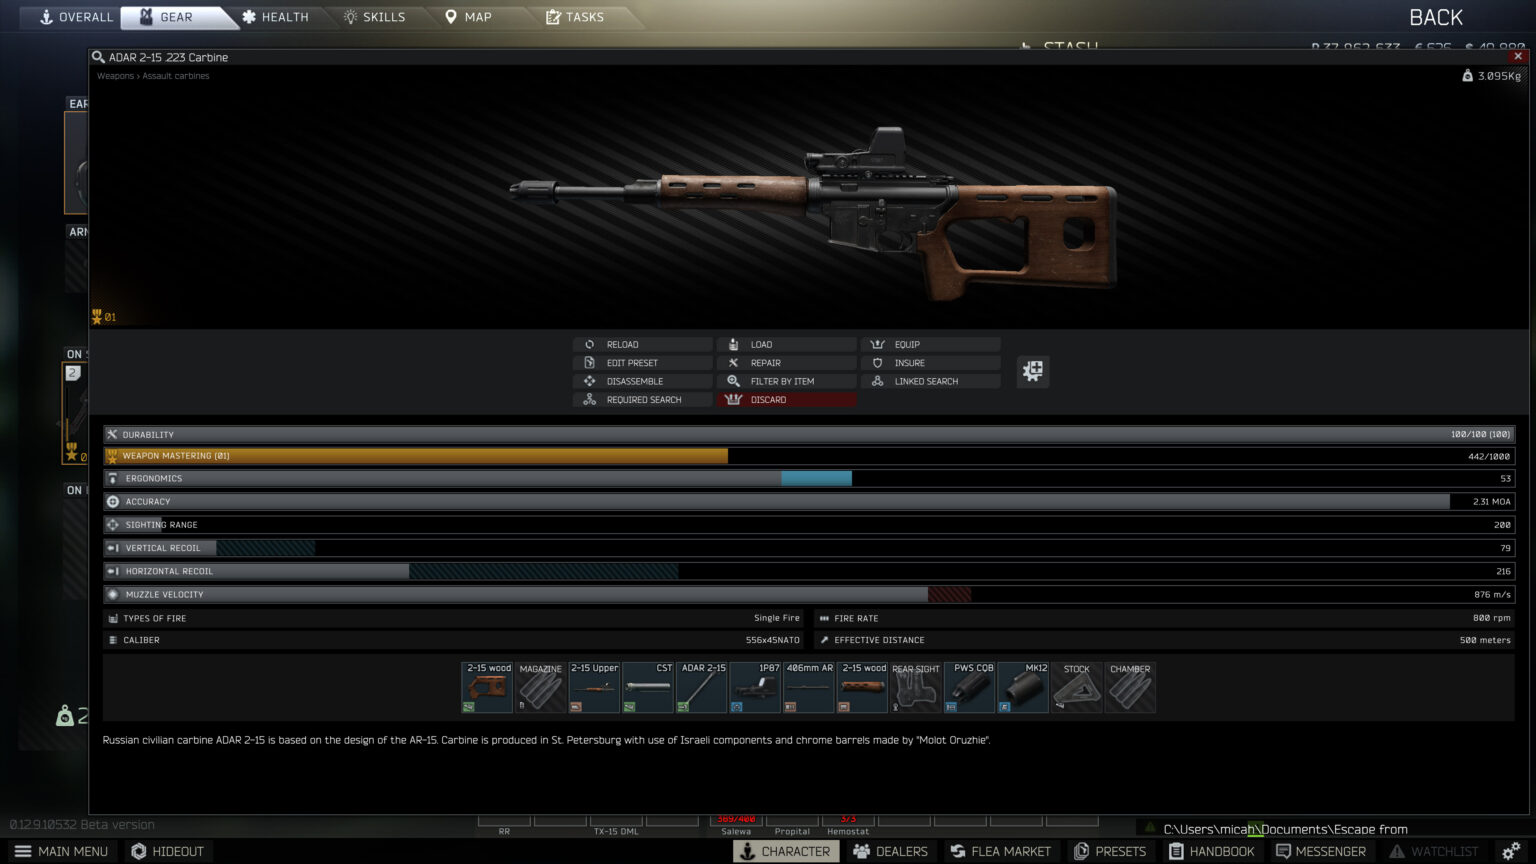The image size is (1536, 864).
Task: Open settings gear in bottom-right corner
Action: [1511, 851]
